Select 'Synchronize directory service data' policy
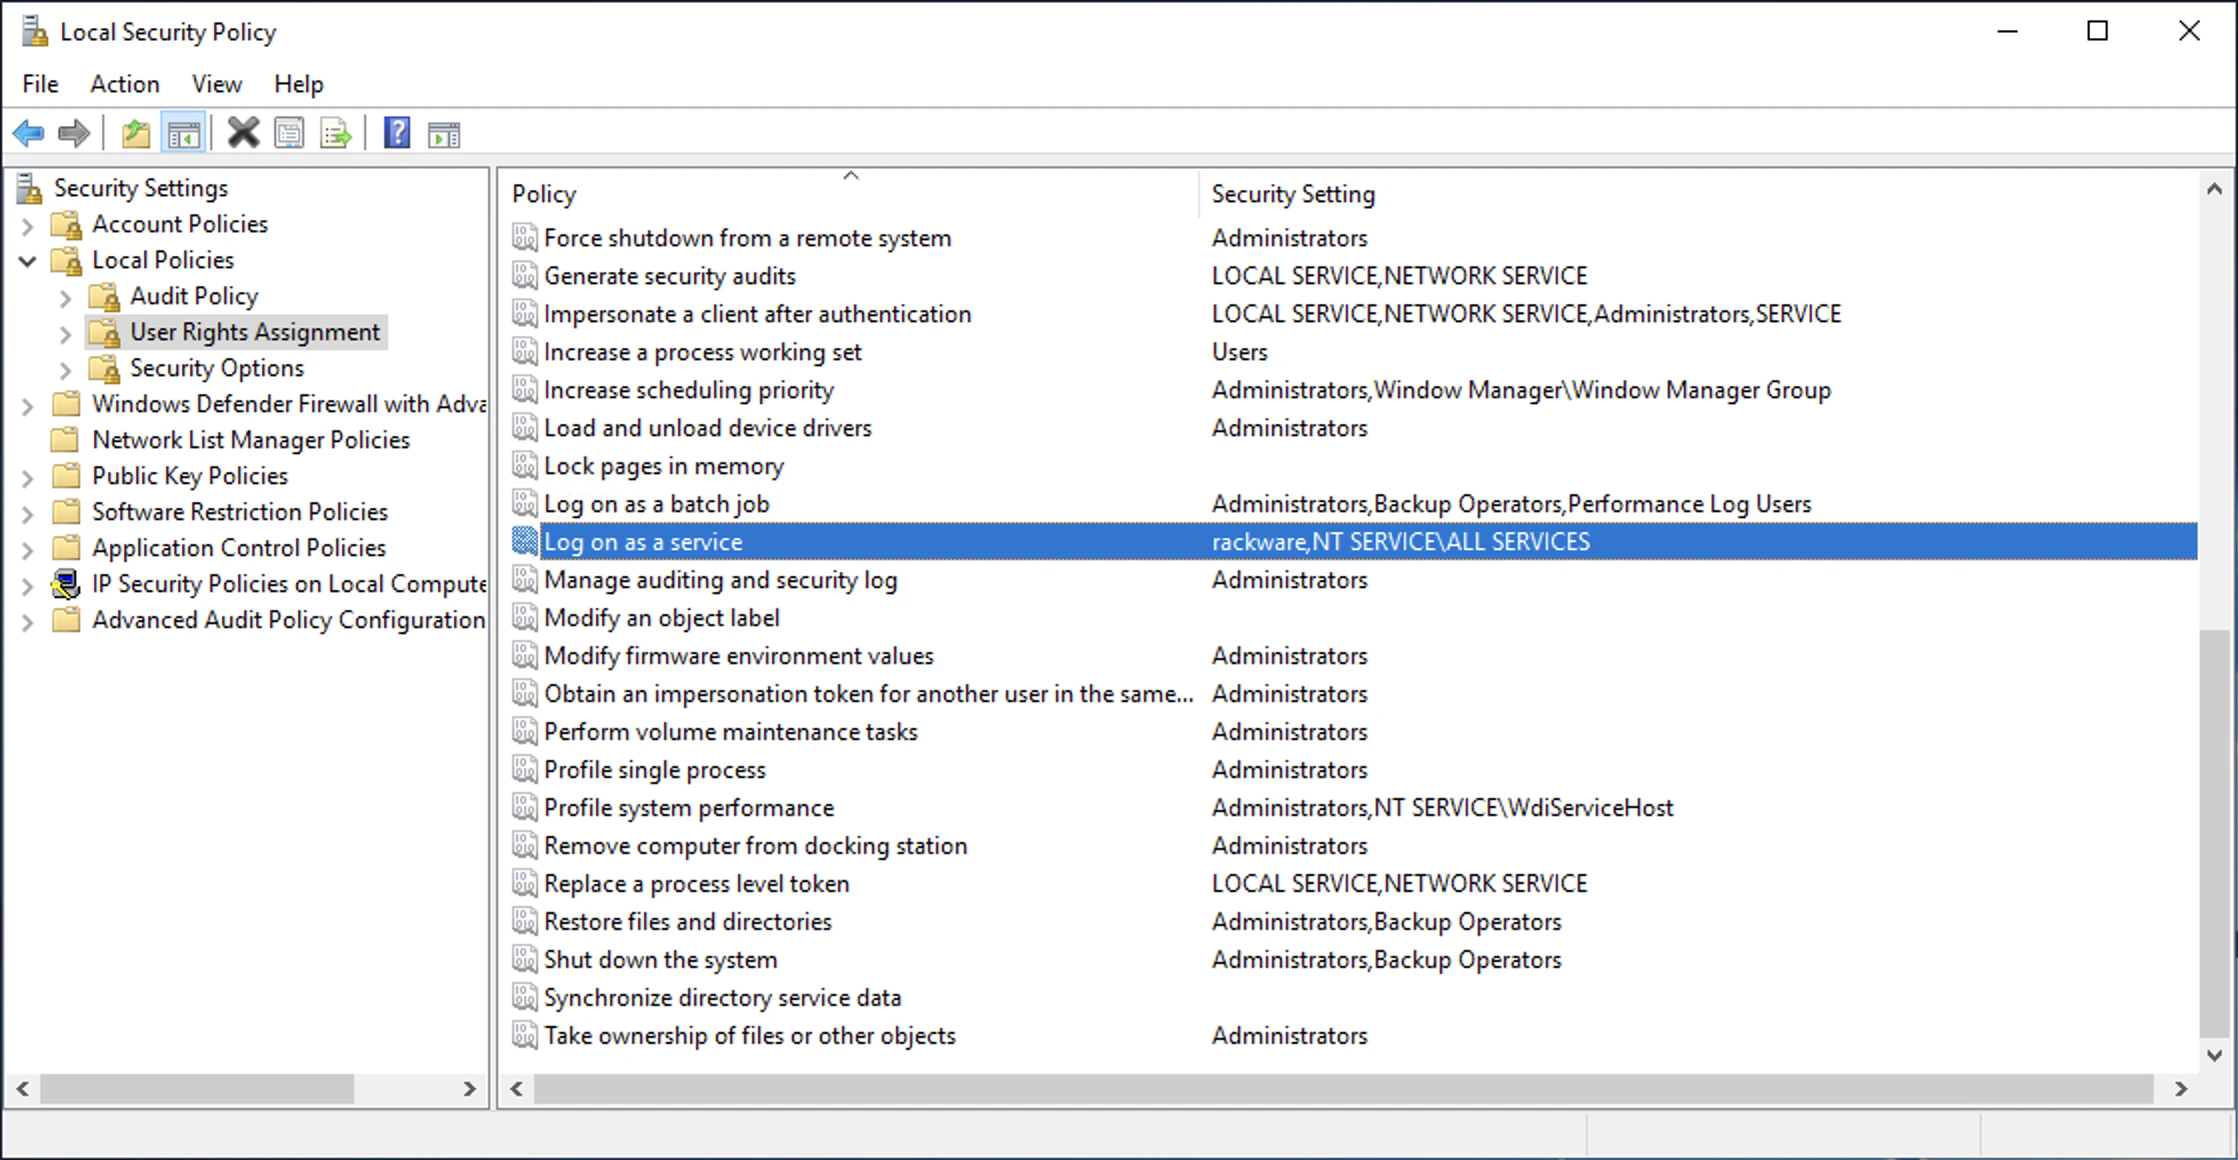The image size is (2238, 1160). pos(722,998)
